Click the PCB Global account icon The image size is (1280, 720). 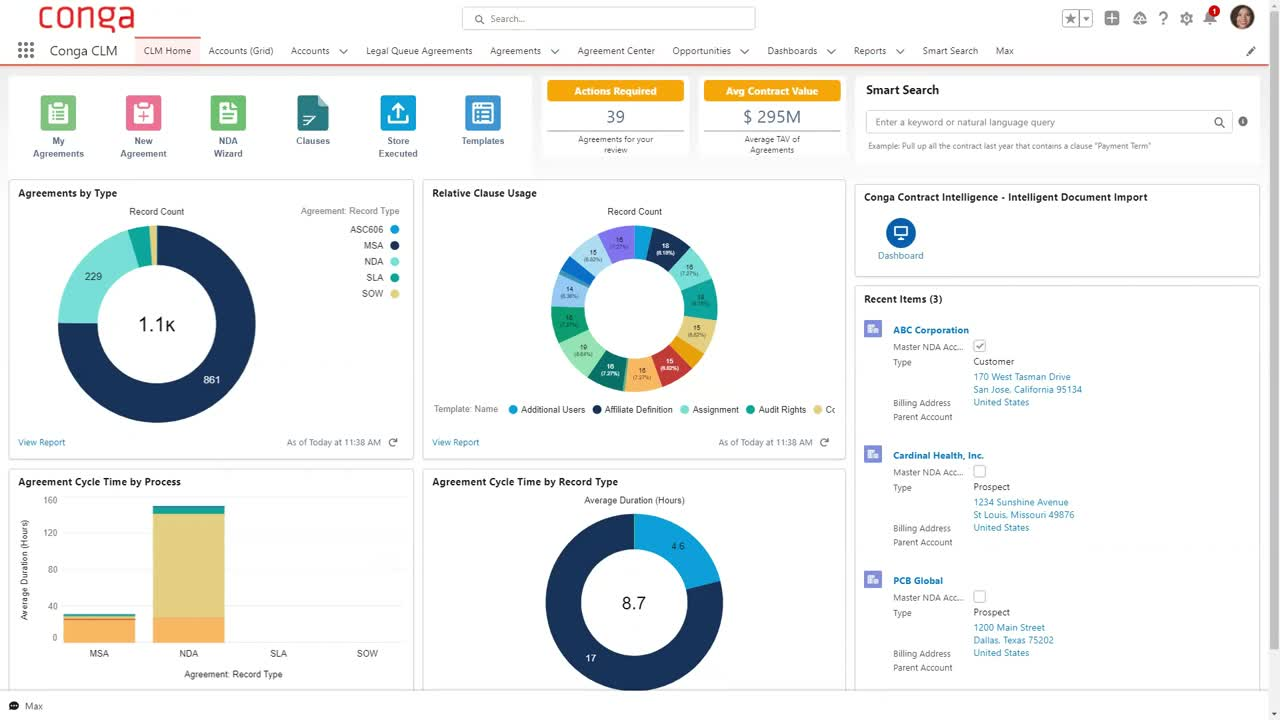point(873,579)
